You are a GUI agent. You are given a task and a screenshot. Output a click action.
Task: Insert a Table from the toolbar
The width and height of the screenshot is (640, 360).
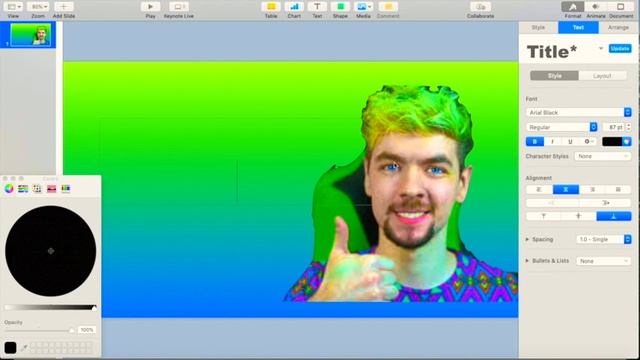[x=271, y=7]
